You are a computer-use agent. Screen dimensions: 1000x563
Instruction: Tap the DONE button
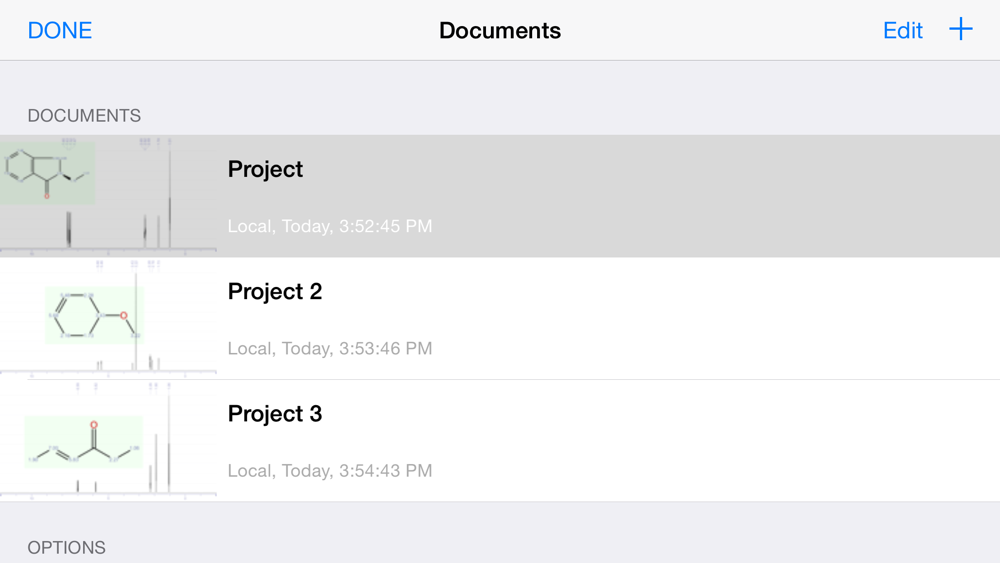[x=60, y=31]
